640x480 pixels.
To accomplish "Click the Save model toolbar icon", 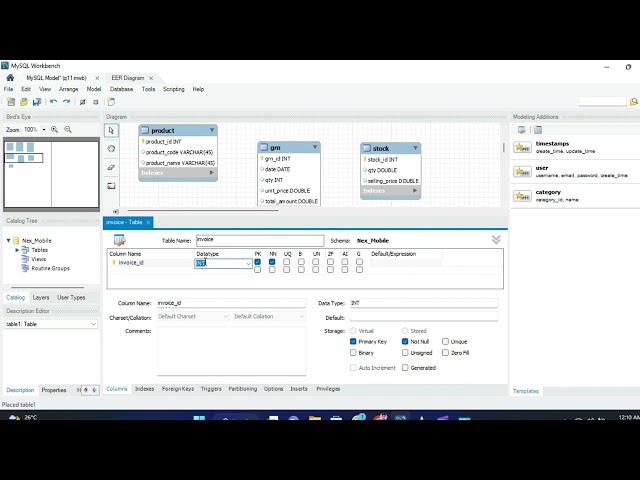I will (37, 102).
